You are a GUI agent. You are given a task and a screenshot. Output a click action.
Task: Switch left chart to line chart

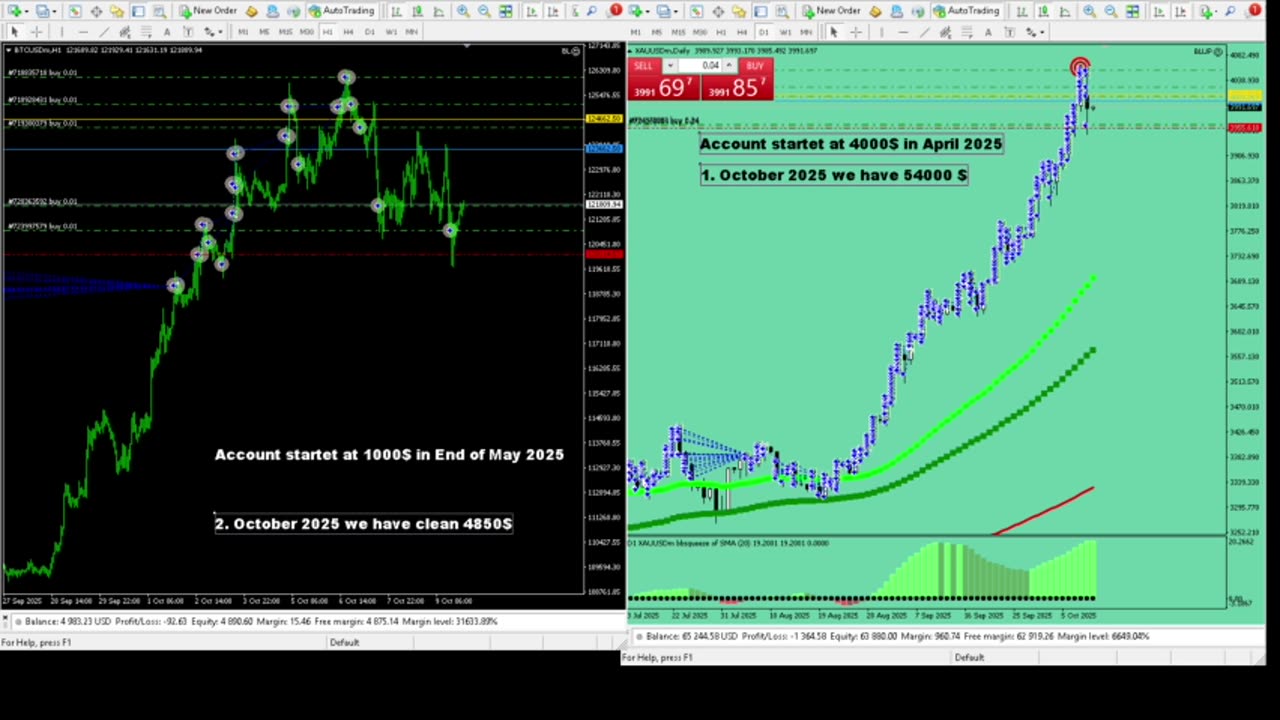(437, 11)
